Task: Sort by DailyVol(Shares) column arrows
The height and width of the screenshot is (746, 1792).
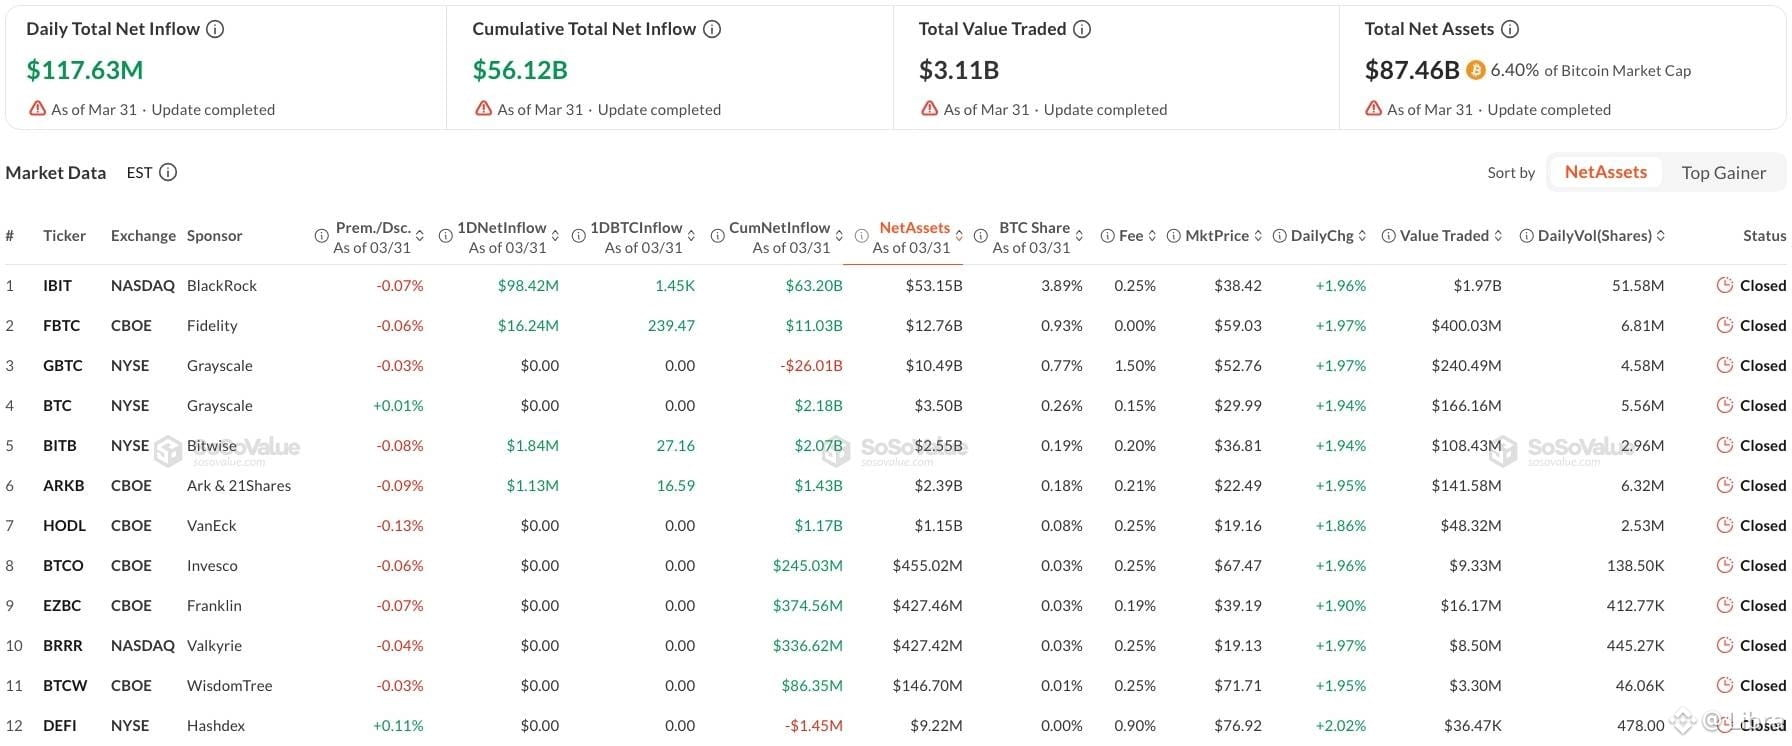Action: point(1661,236)
